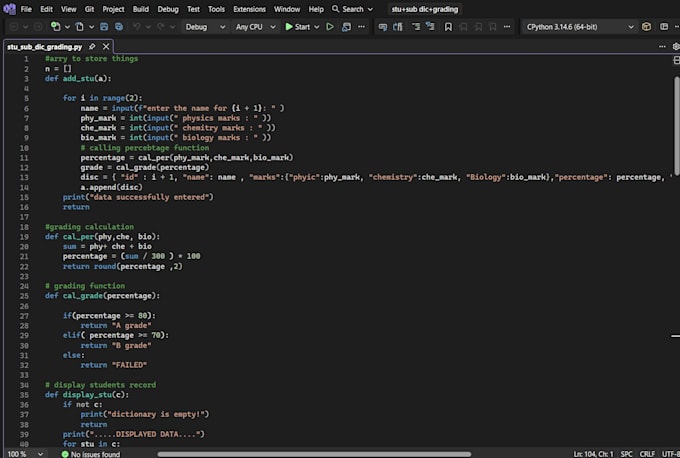
Task: Click the Python interactive window icon
Action: point(664,27)
